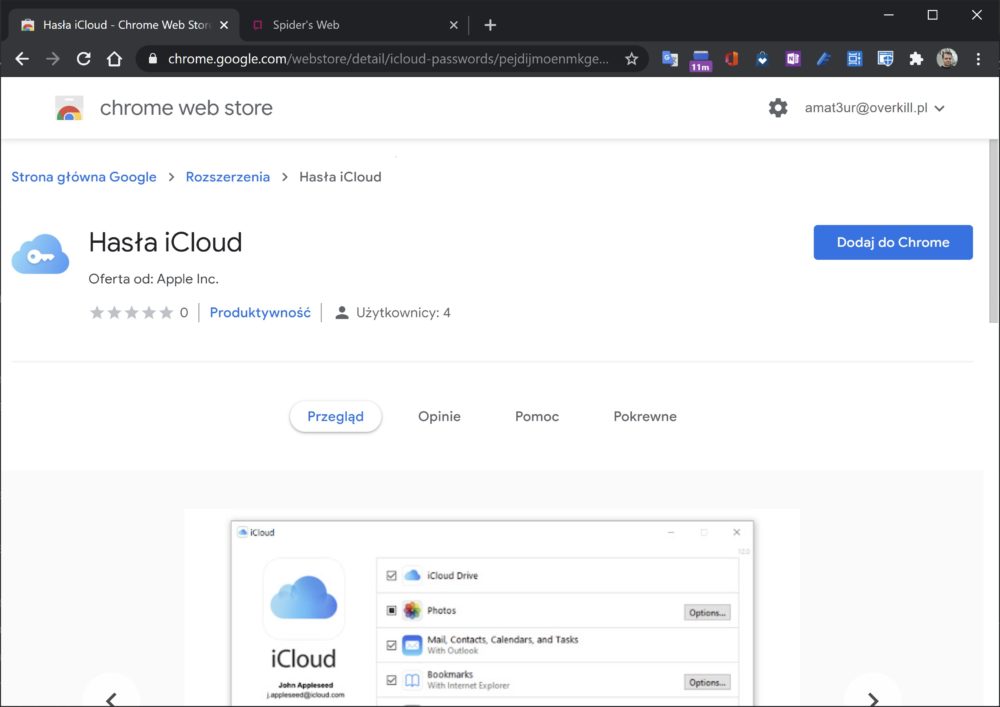Expand the amat3ur@overkill.pl account dropdown
Screen dimensions: 1000x707
pos(874,108)
